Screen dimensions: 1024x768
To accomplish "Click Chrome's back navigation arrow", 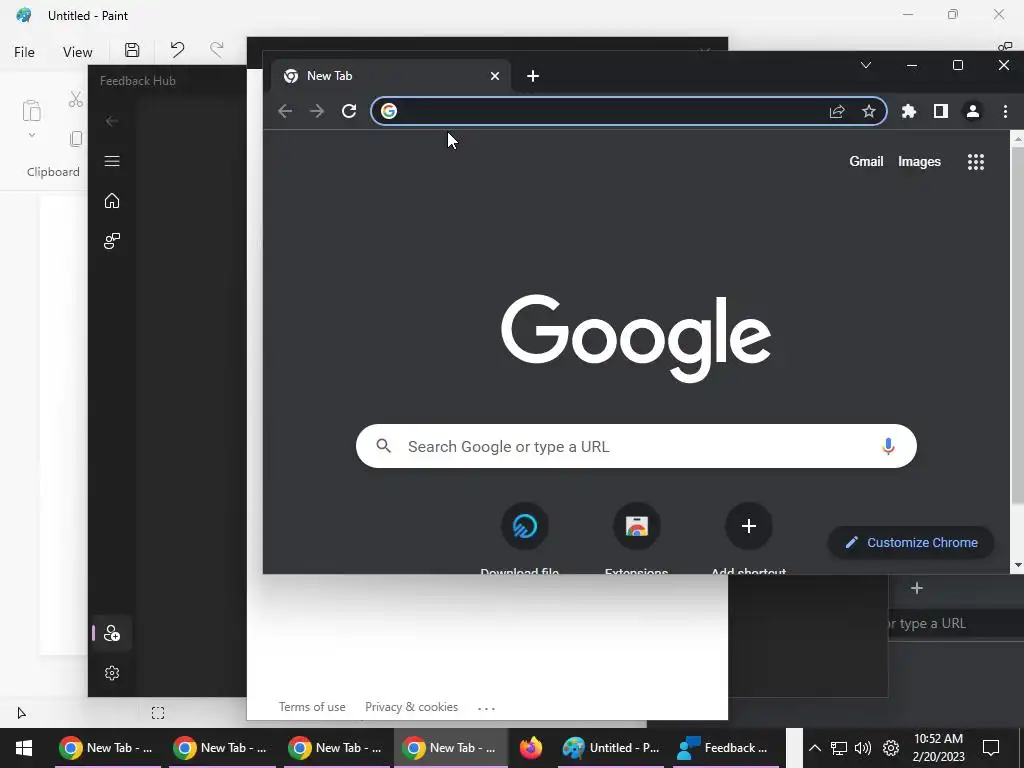I will click(x=285, y=111).
